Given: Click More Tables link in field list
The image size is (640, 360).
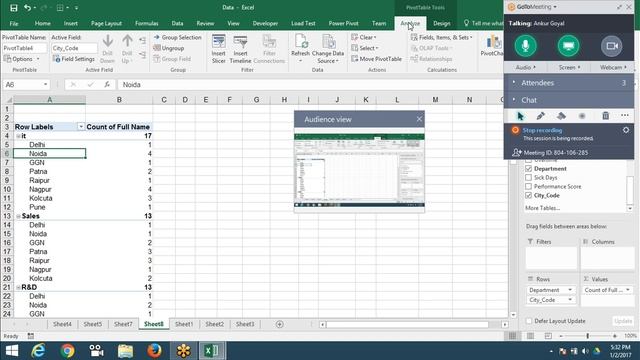Looking at the screenshot, I should point(542,208).
